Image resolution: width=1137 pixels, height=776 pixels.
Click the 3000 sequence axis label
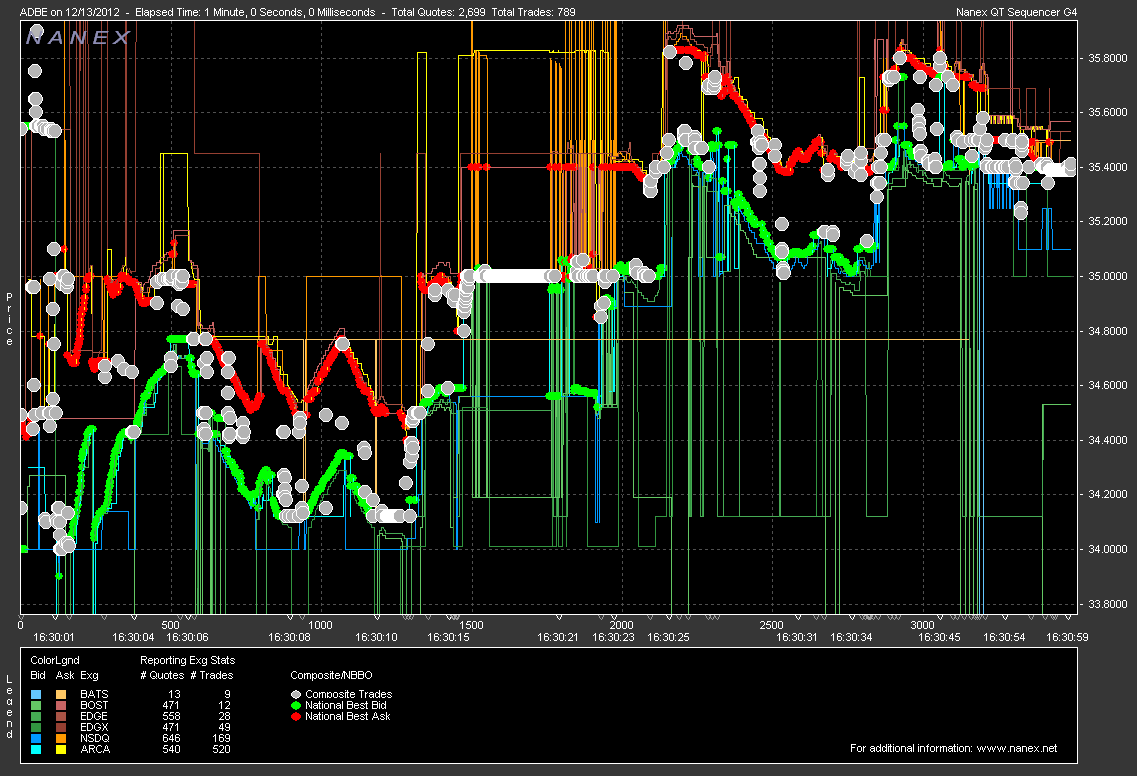coord(922,625)
